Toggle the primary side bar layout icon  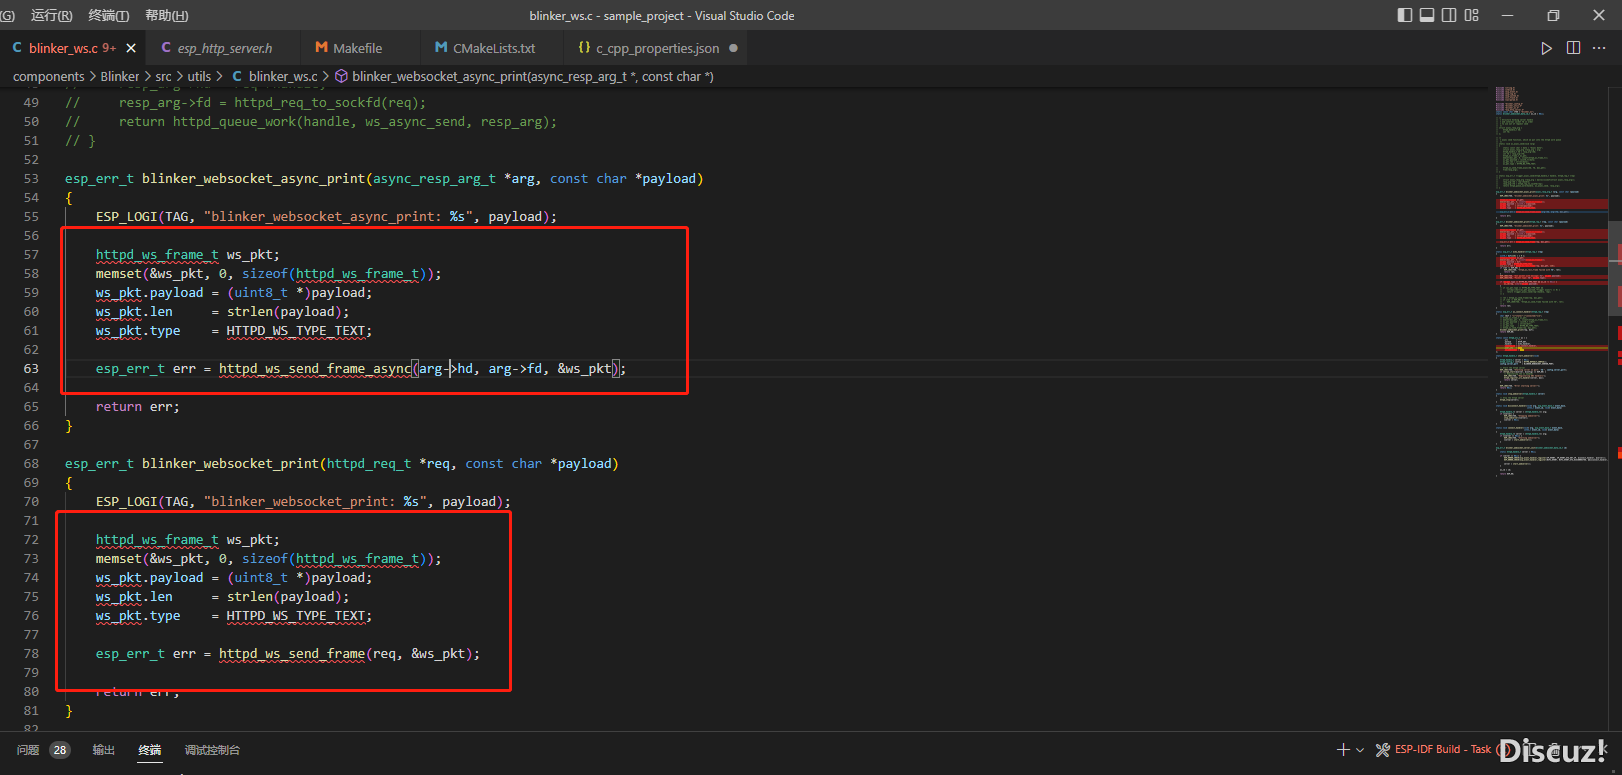tap(1405, 15)
